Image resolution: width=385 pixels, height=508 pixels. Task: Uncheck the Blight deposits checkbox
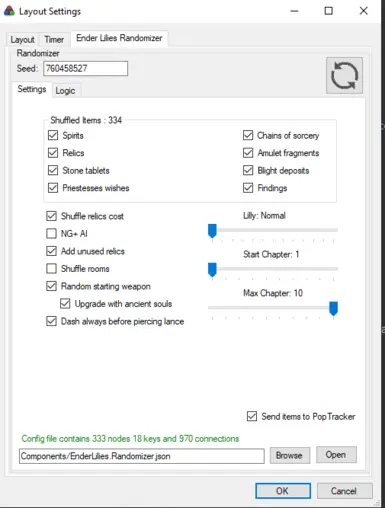coord(248,170)
